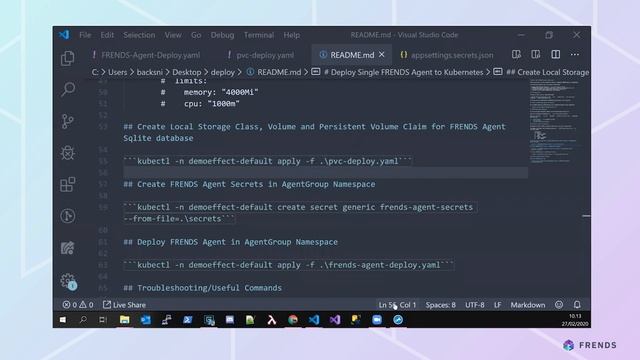The height and width of the screenshot is (360, 640).
Task: Open the Edit menu
Action: pyautogui.click(x=107, y=35)
